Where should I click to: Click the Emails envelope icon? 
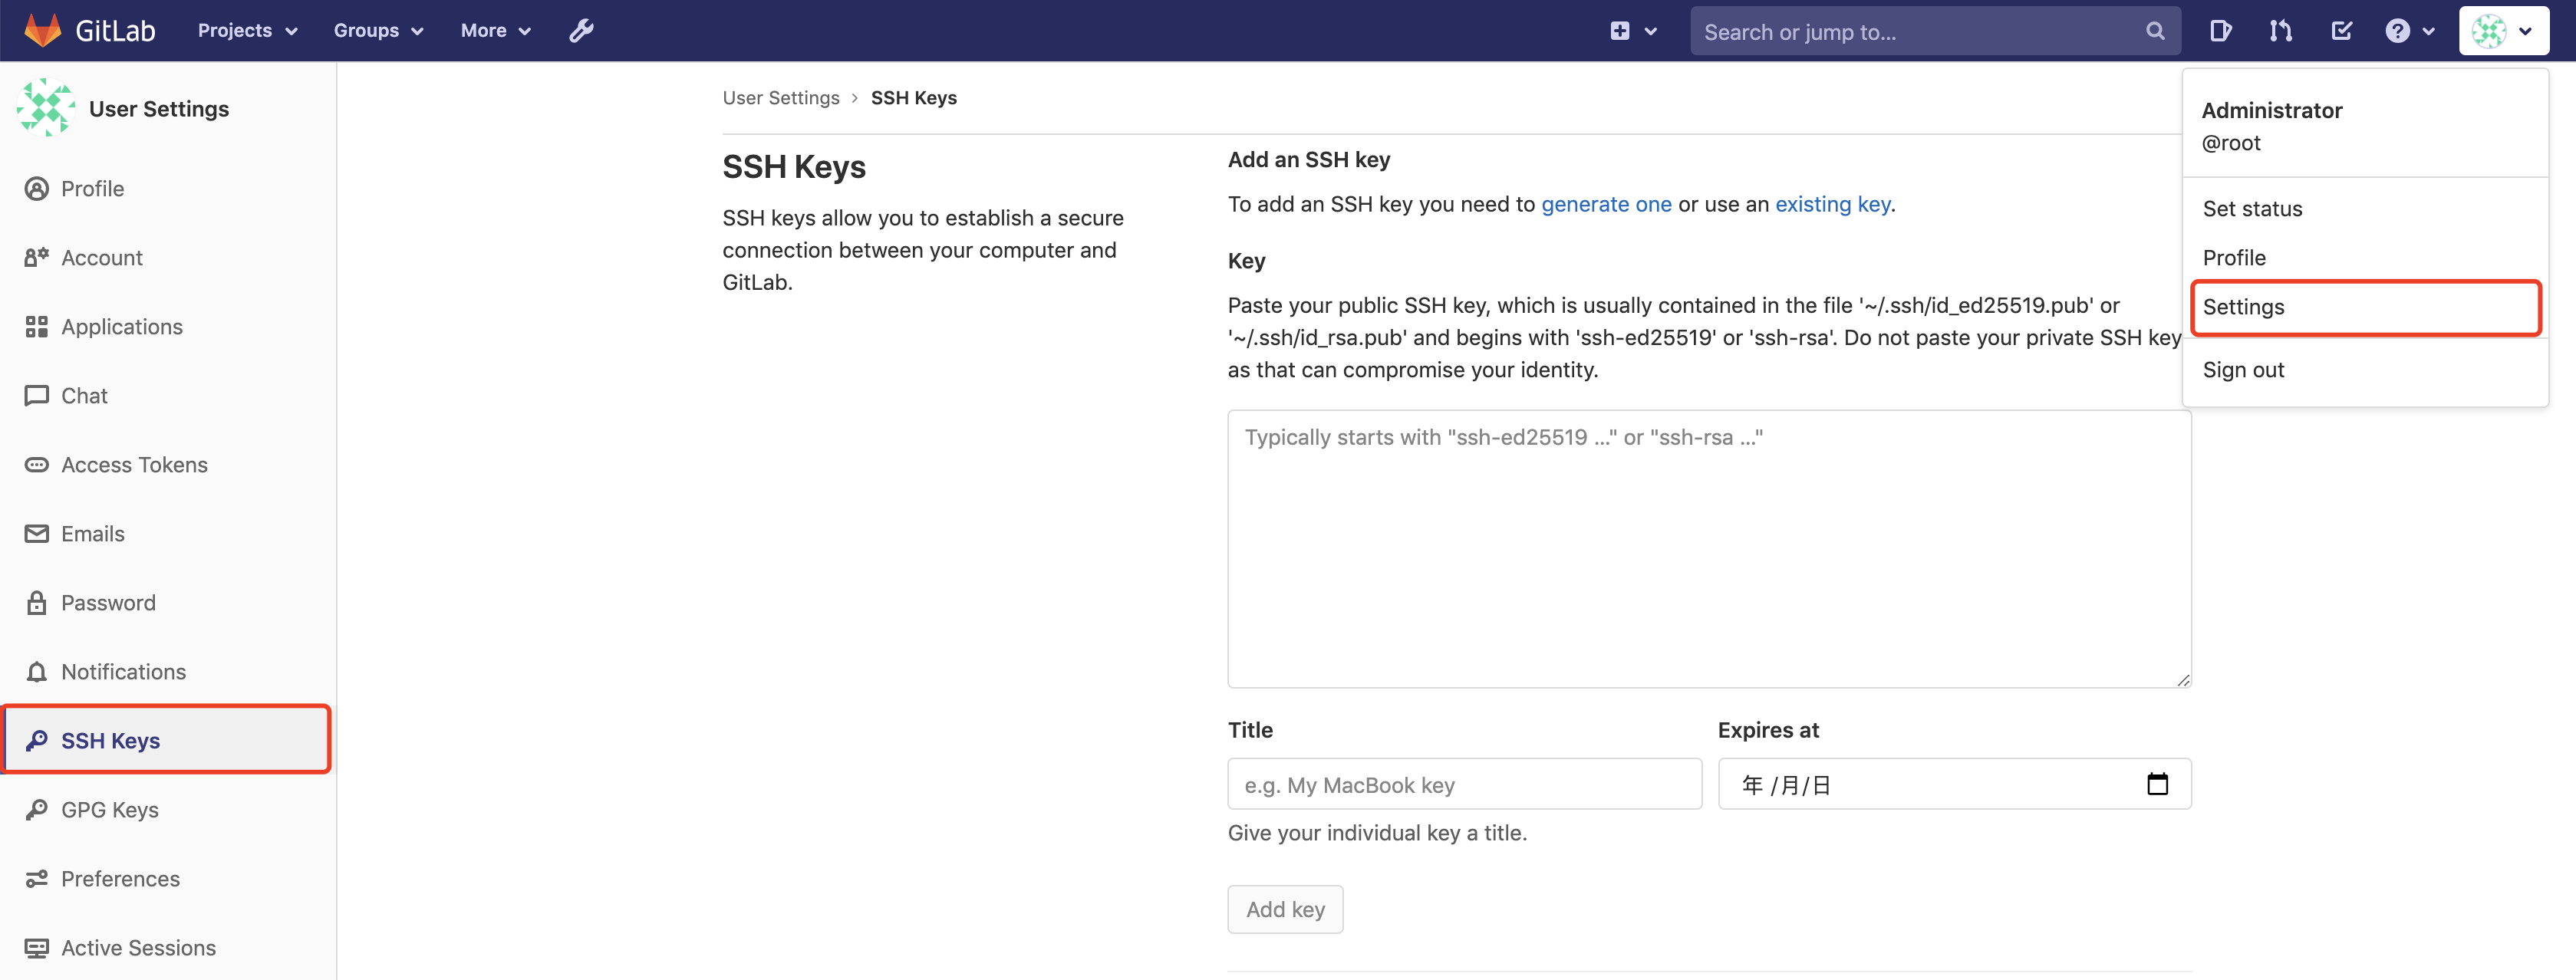click(x=37, y=534)
